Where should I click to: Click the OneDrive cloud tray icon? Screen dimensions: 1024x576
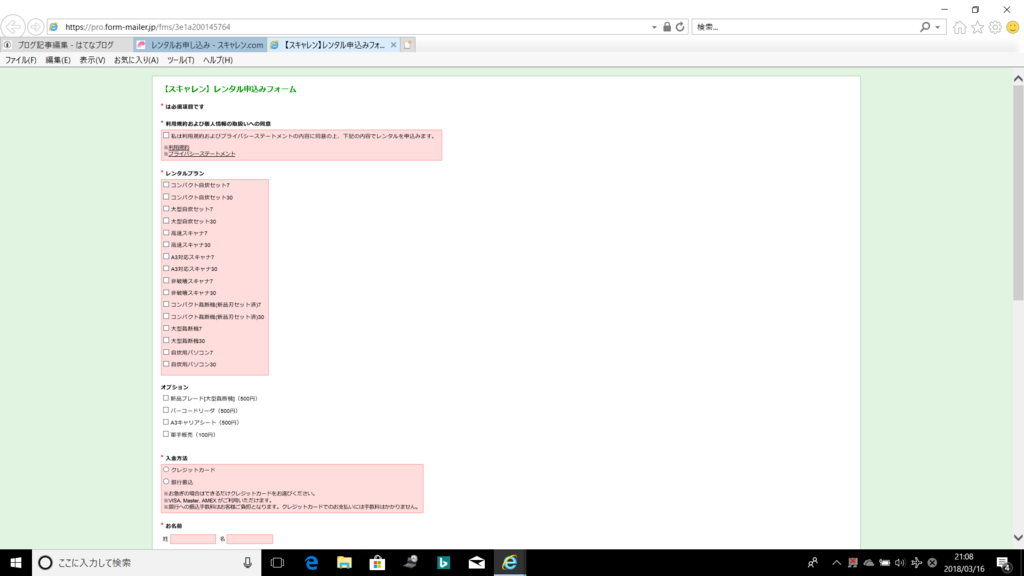[869, 562]
